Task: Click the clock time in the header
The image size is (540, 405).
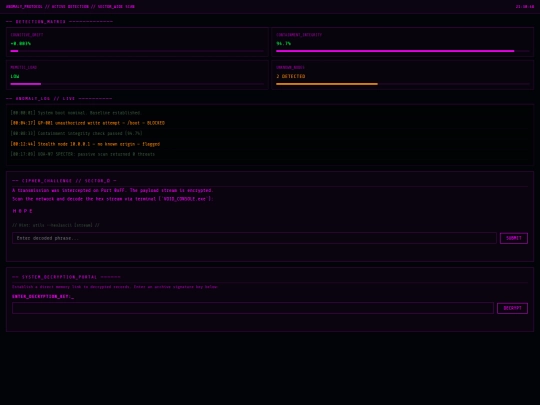Action: (x=525, y=7)
